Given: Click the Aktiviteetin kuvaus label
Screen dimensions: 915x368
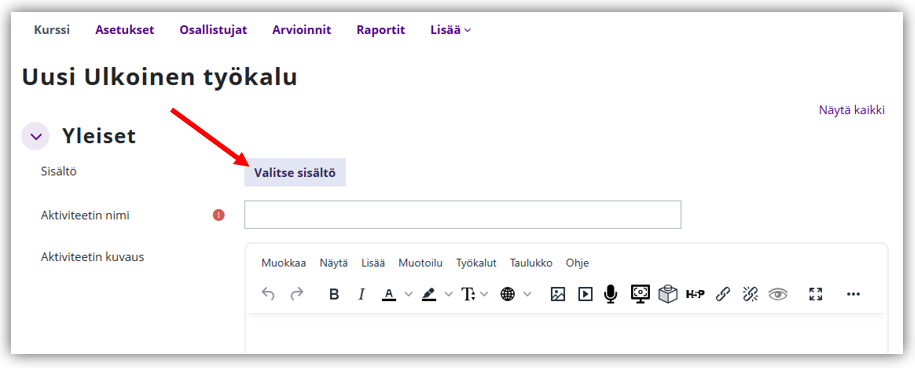Looking at the screenshot, I should 92,257.
